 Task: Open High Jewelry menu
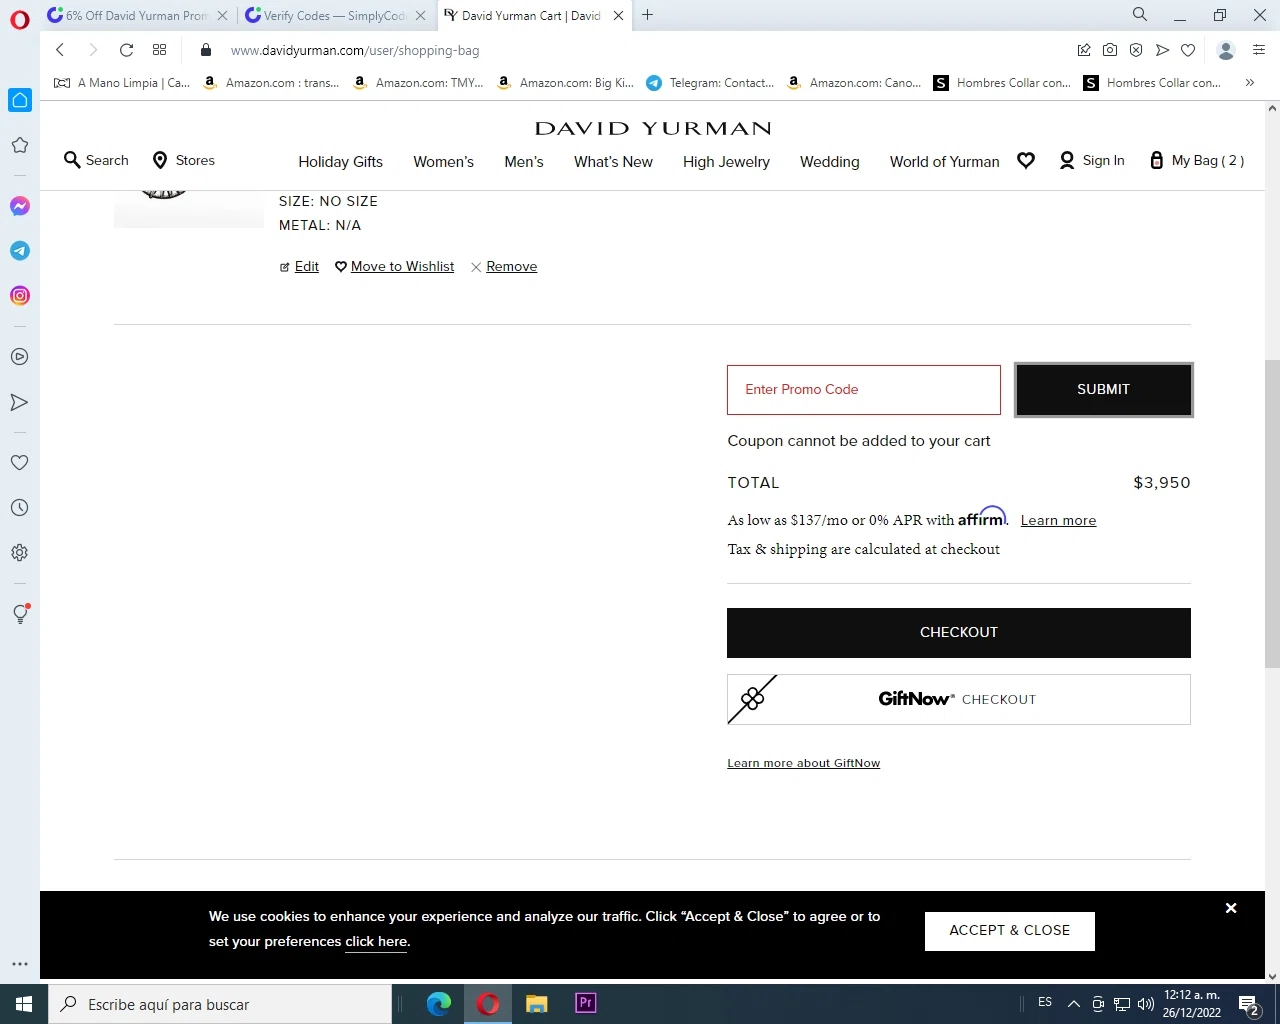pyautogui.click(x=726, y=162)
